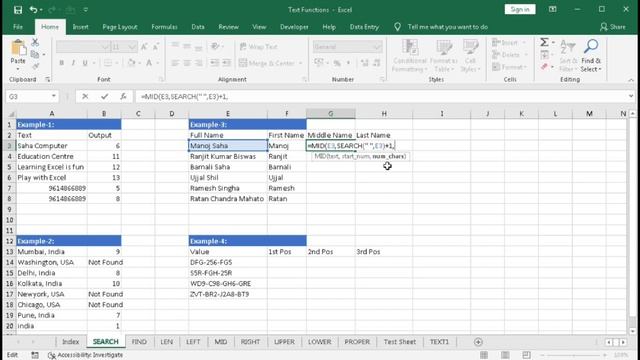Click the Select All corner triangle

11,113
